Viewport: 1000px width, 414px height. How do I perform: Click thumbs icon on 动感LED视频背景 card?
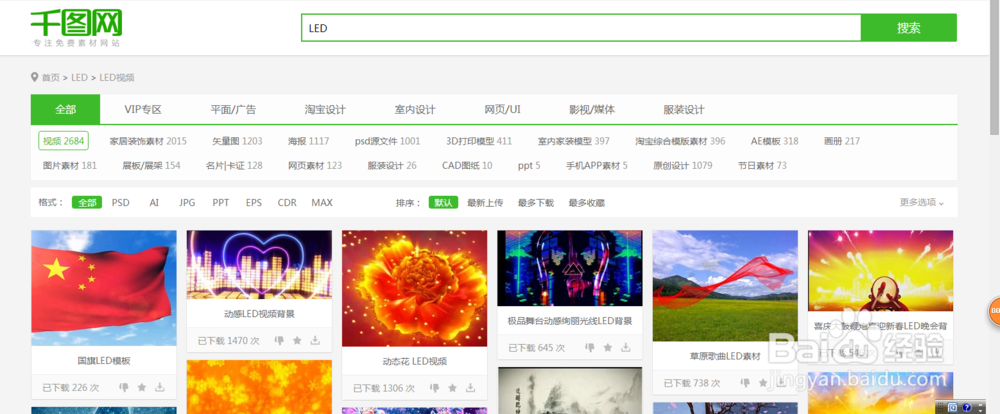pos(279,341)
